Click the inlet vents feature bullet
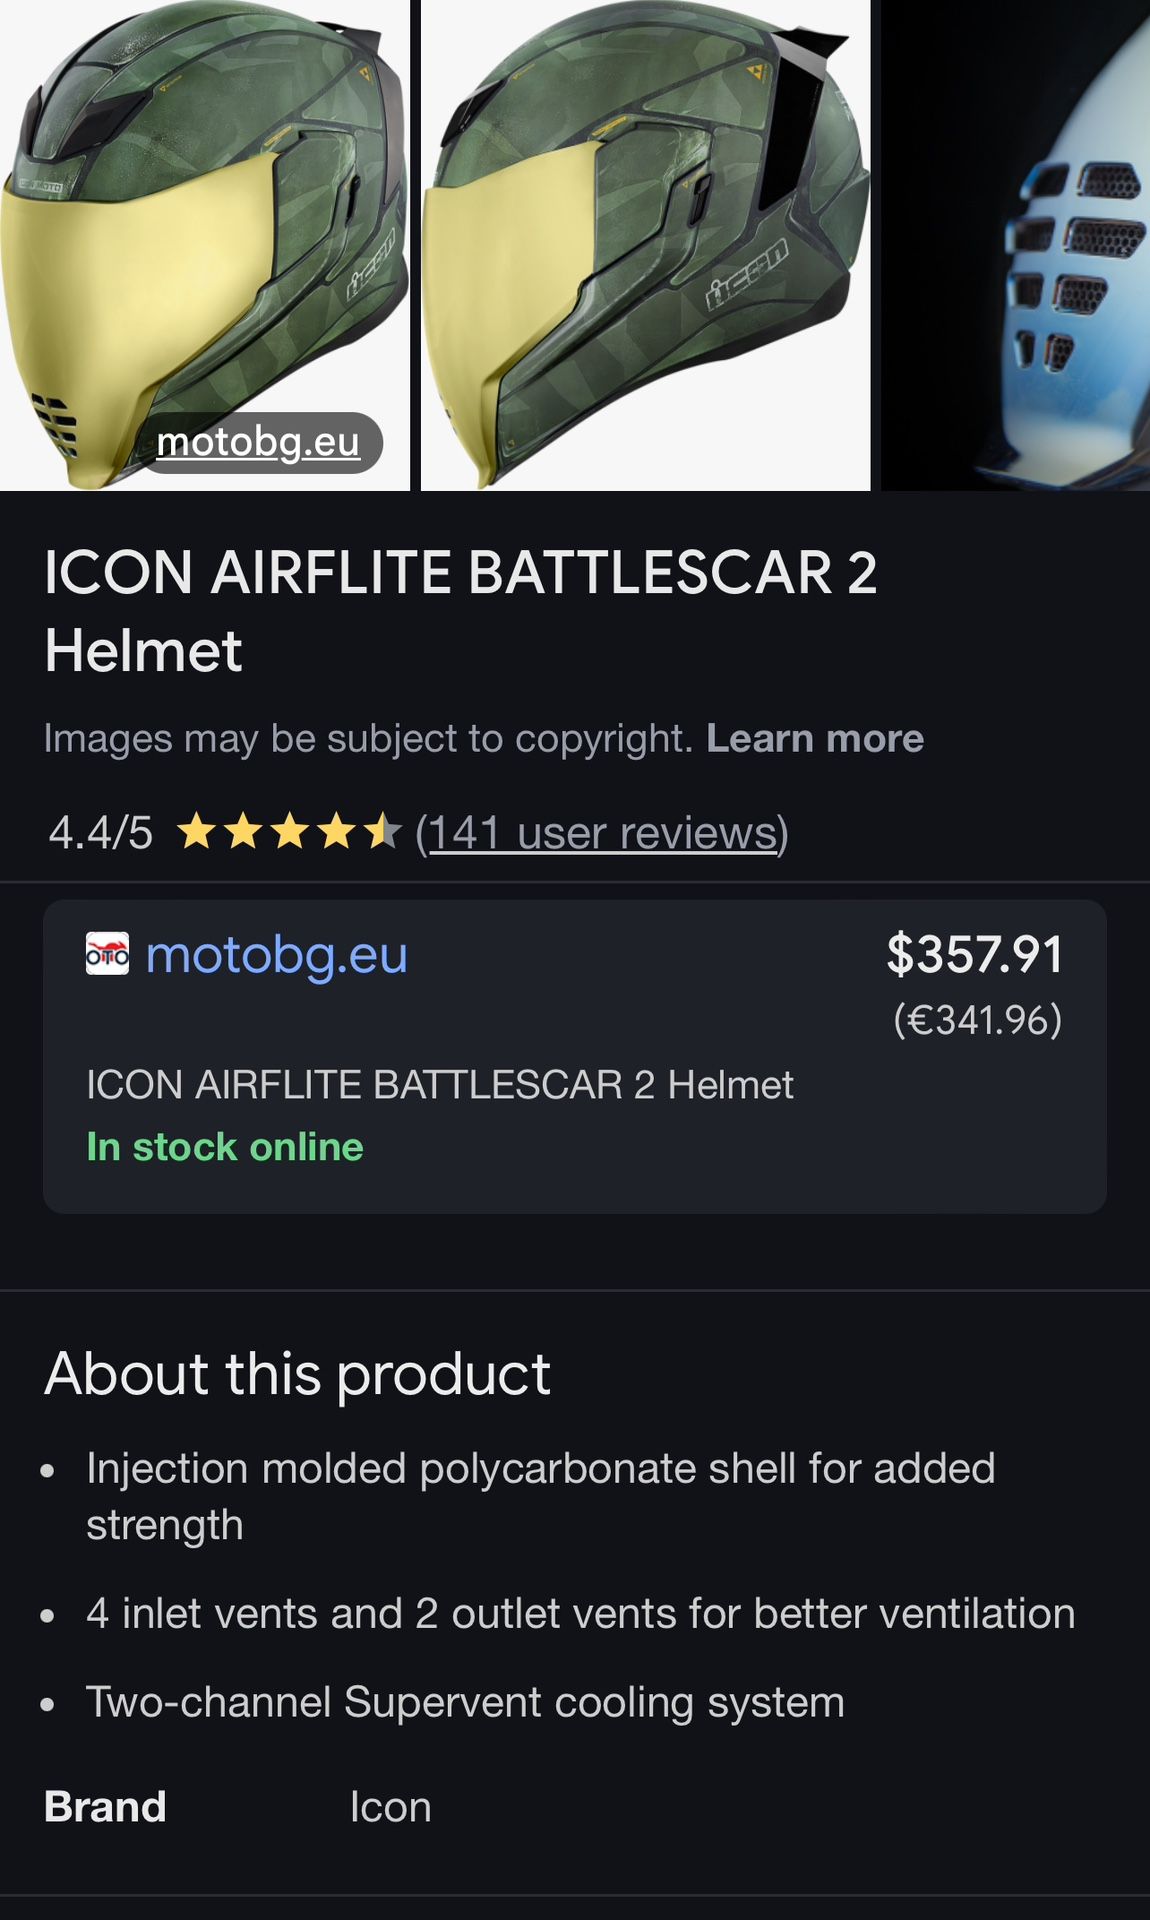The height and width of the screenshot is (1920, 1150). [580, 1614]
